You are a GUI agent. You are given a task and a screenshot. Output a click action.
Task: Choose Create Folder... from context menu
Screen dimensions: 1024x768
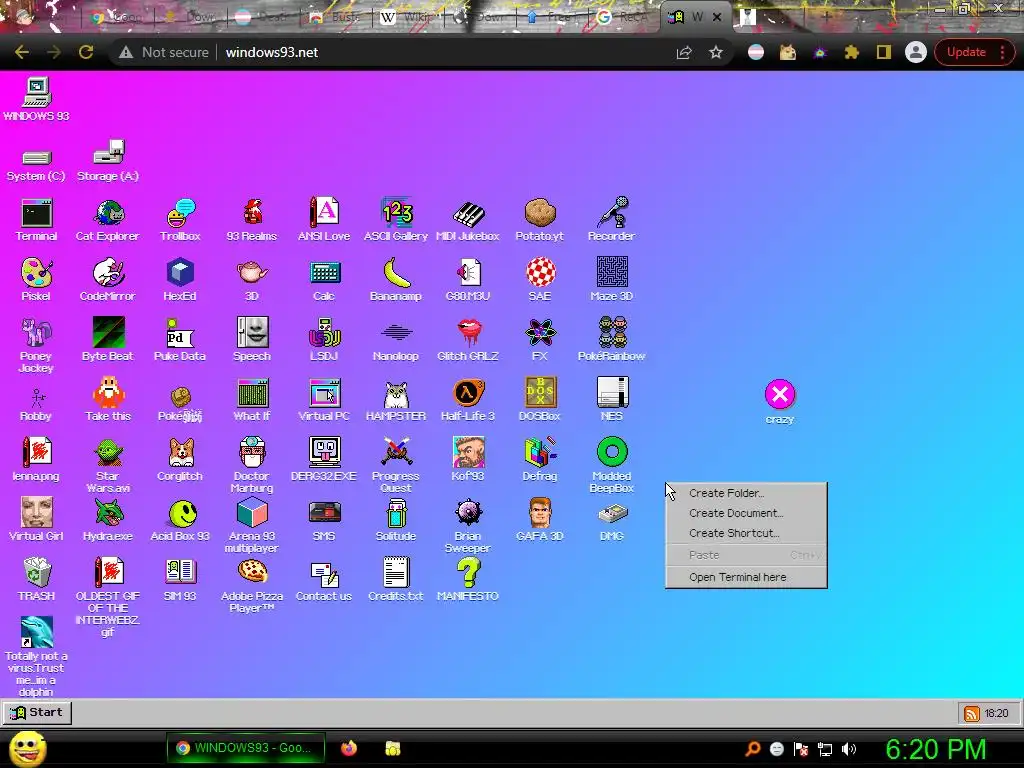point(746,493)
